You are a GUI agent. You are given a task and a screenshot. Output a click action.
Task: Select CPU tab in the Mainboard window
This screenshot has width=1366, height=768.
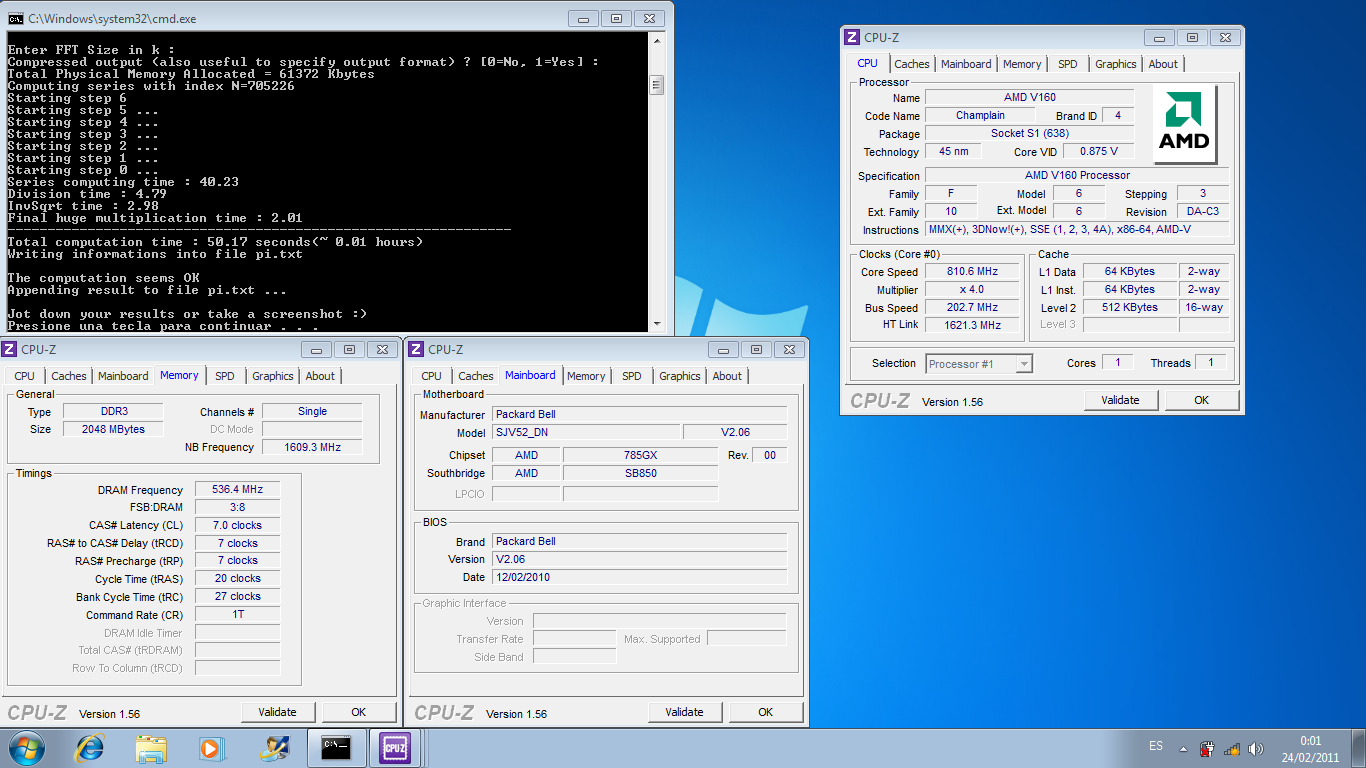[x=431, y=376]
